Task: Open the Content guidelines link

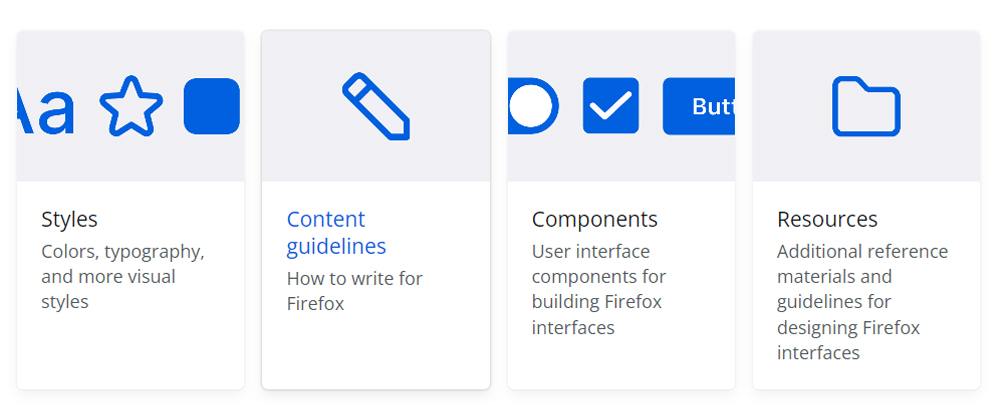Action: coord(336,232)
